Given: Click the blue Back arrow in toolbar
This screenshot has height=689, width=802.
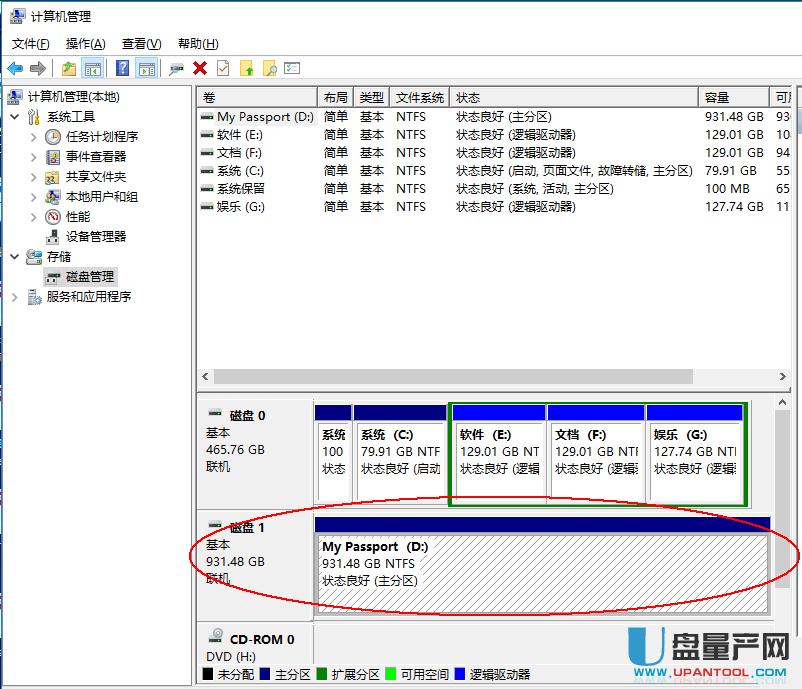Looking at the screenshot, I should [15, 68].
